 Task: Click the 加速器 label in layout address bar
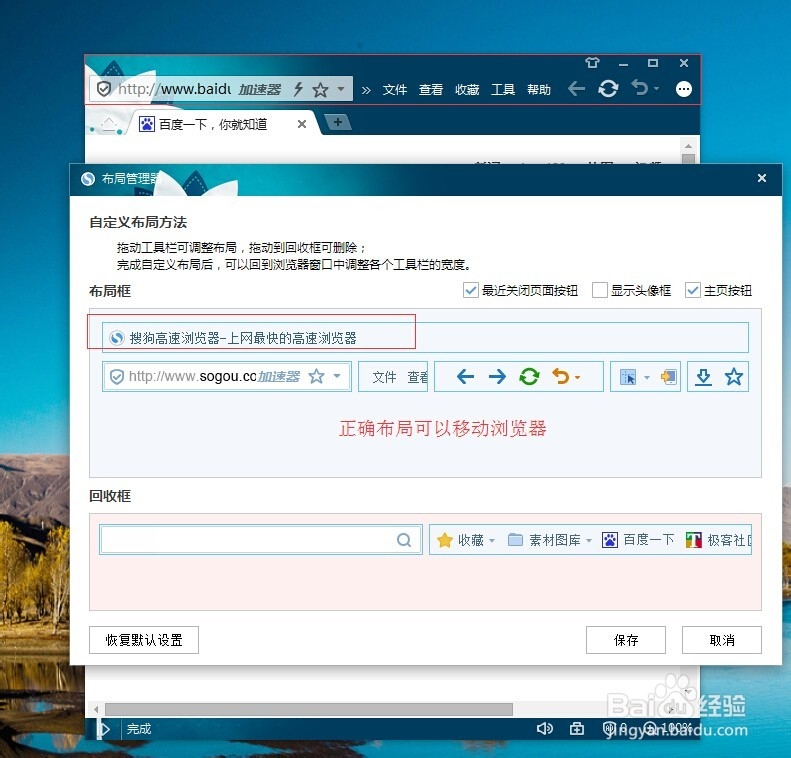(x=278, y=377)
